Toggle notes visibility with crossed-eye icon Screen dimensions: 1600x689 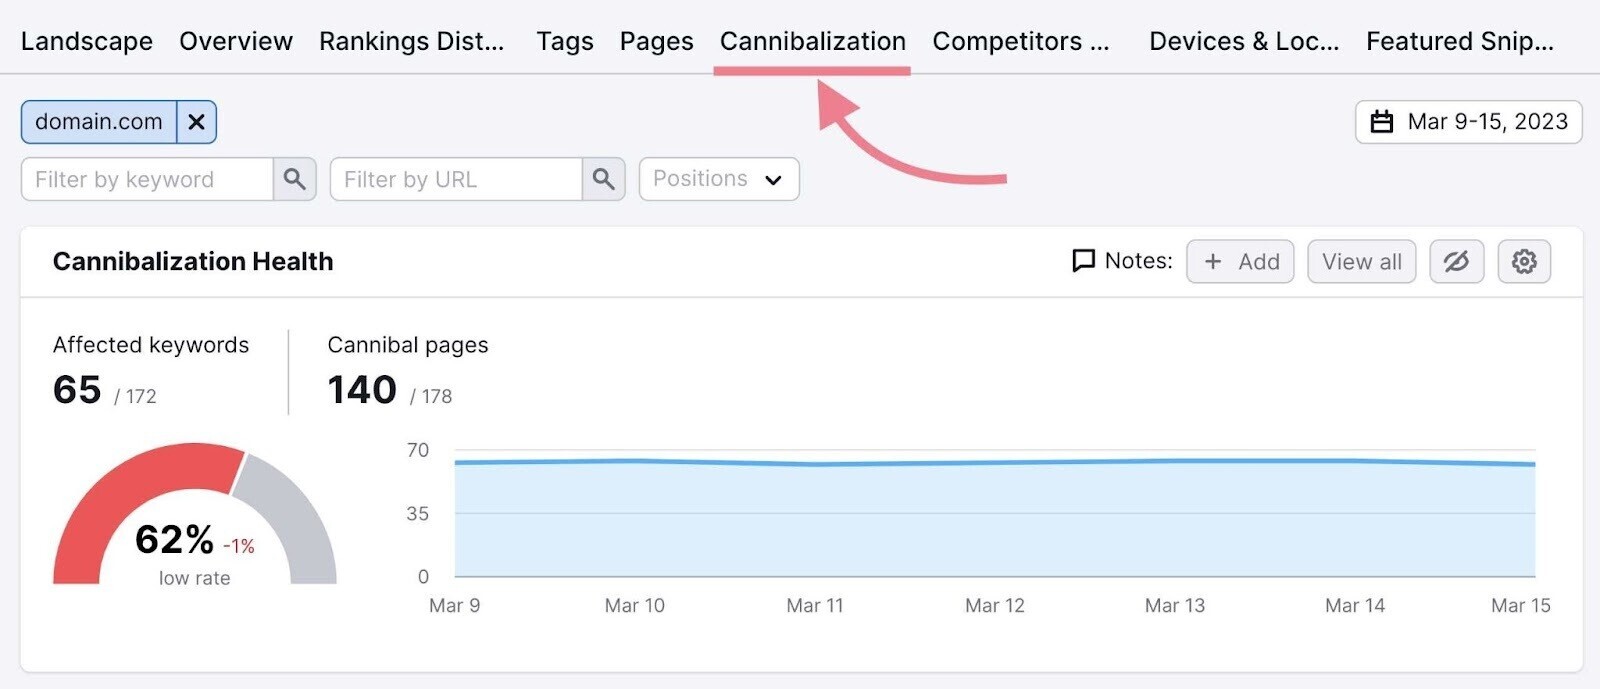tap(1456, 261)
